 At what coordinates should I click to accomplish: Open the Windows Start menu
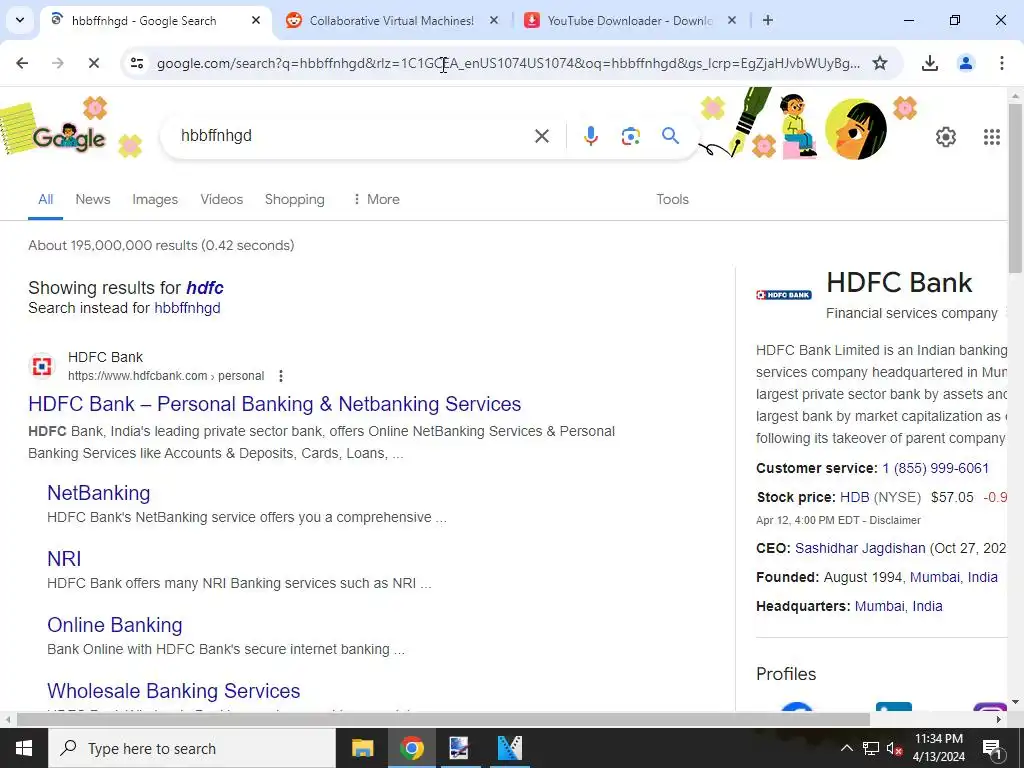[x=24, y=748]
